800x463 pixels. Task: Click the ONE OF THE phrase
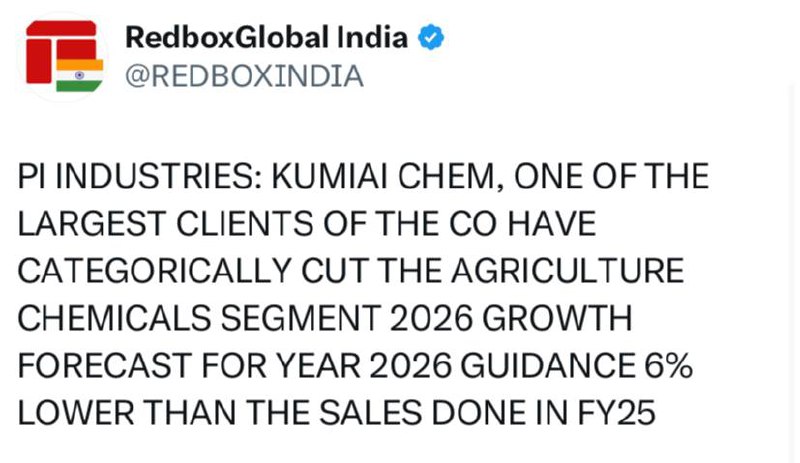click(x=611, y=177)
